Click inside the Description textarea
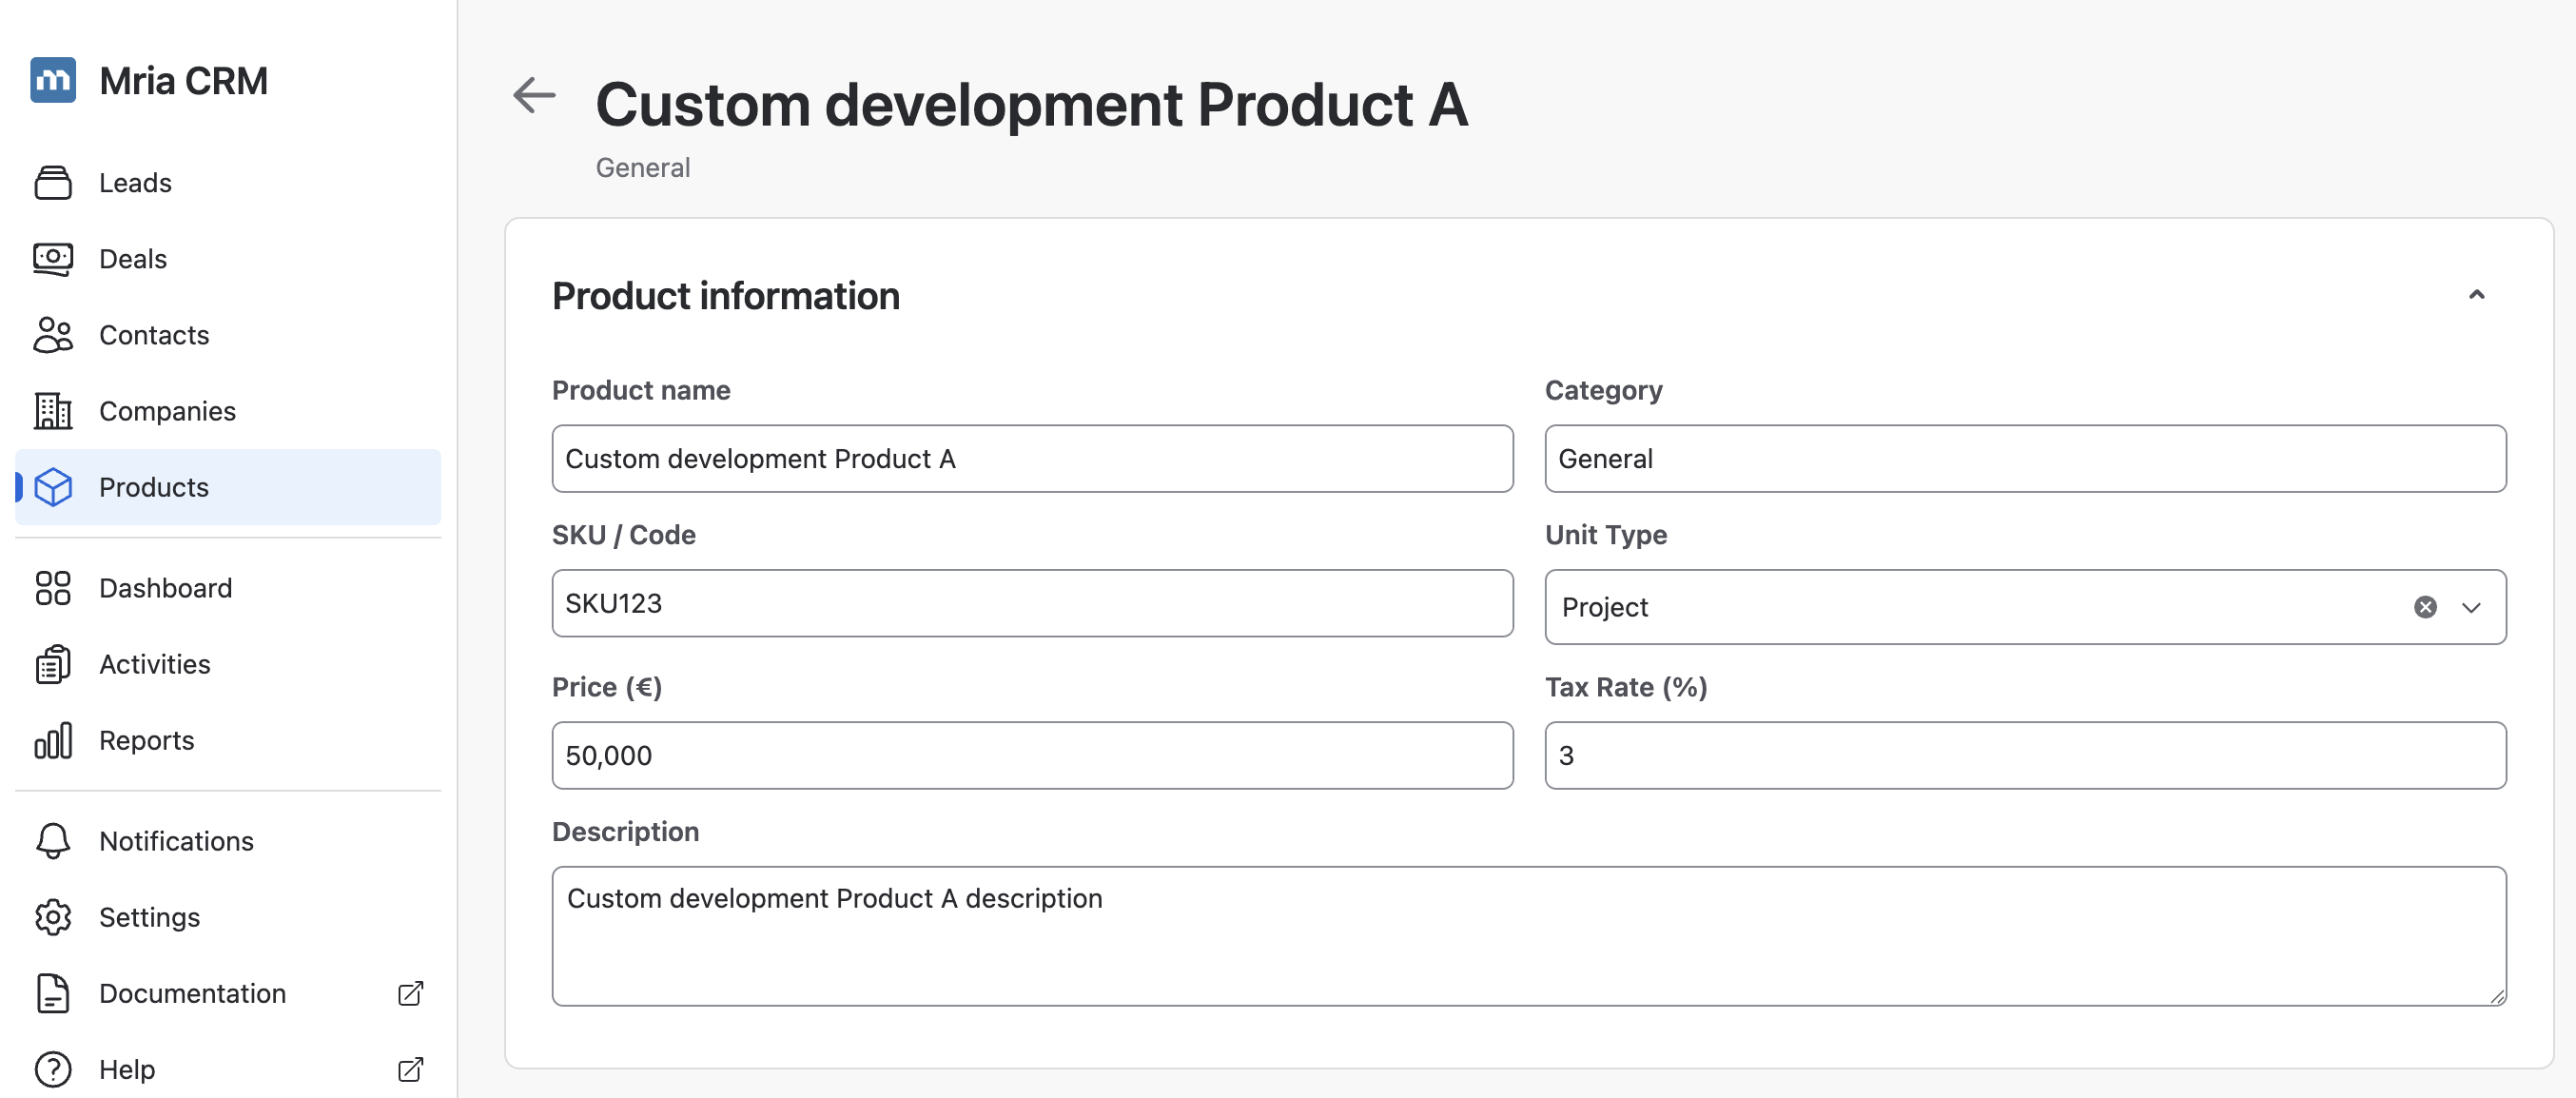The width and height of the screenshot is (2576, 1098). click(x=1529, y=936)
